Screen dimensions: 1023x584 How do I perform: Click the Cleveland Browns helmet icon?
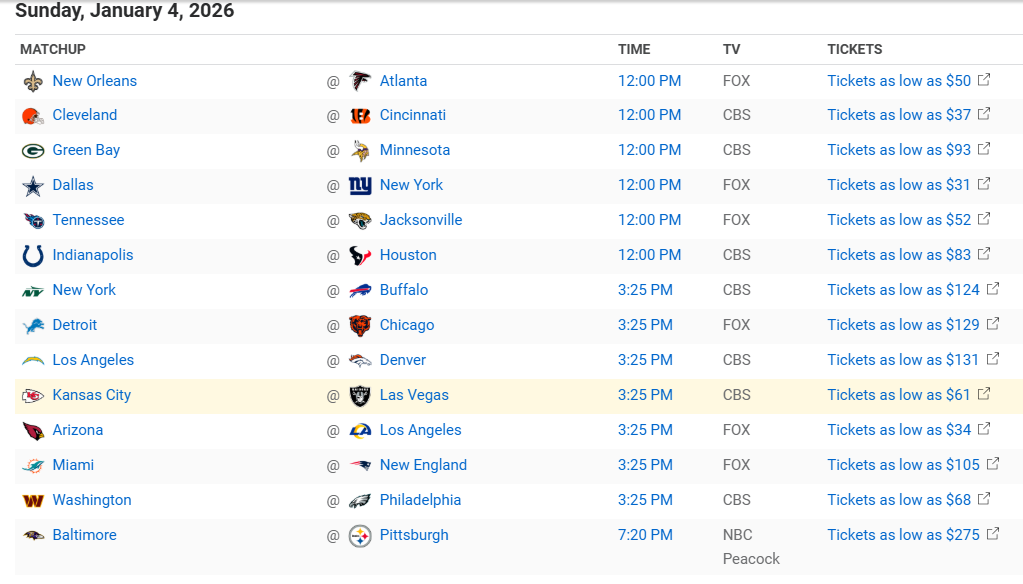[x=33, y=116]
